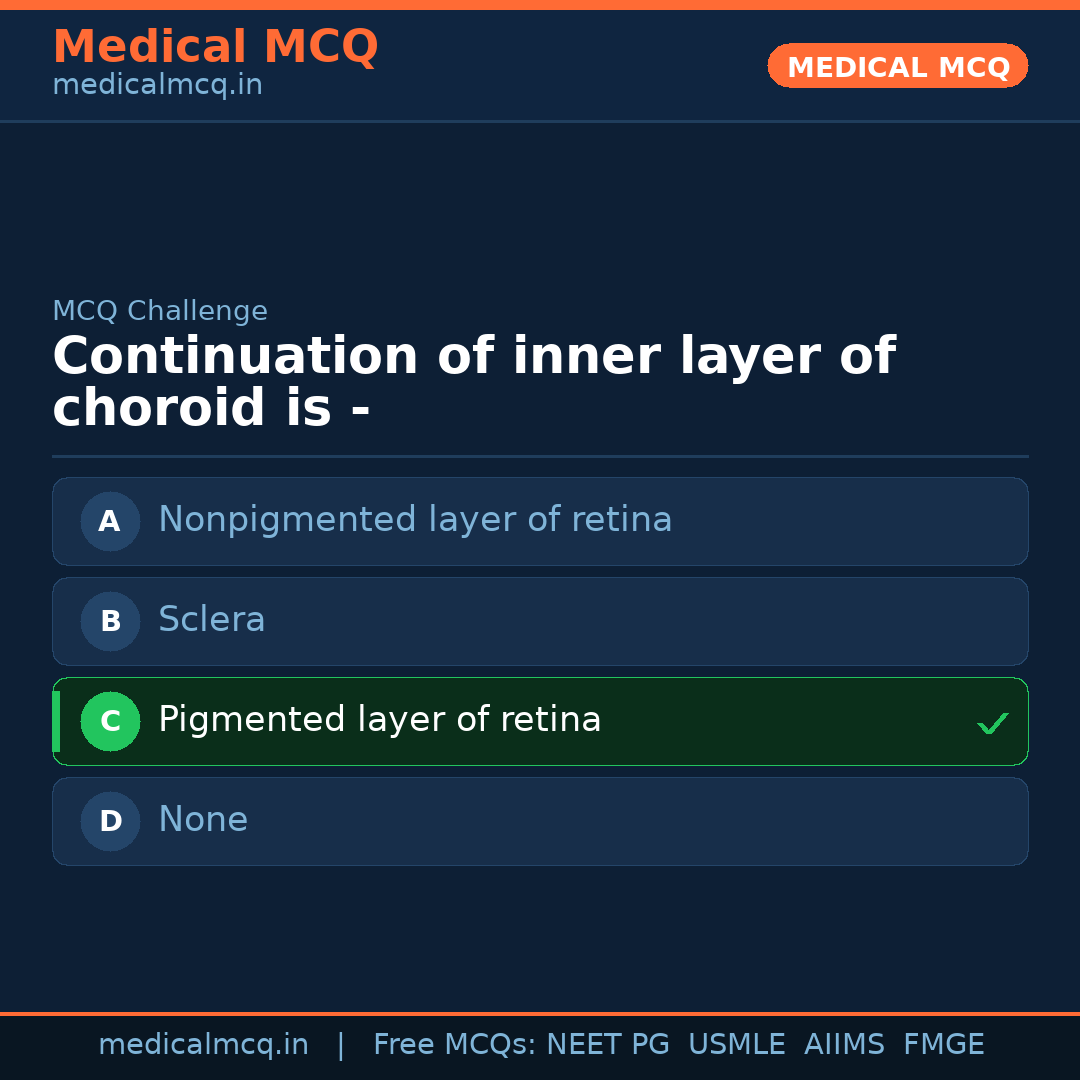Open the USMLE category in footer
This screenshot has height=1080, width=1080.
[737, 1044]
